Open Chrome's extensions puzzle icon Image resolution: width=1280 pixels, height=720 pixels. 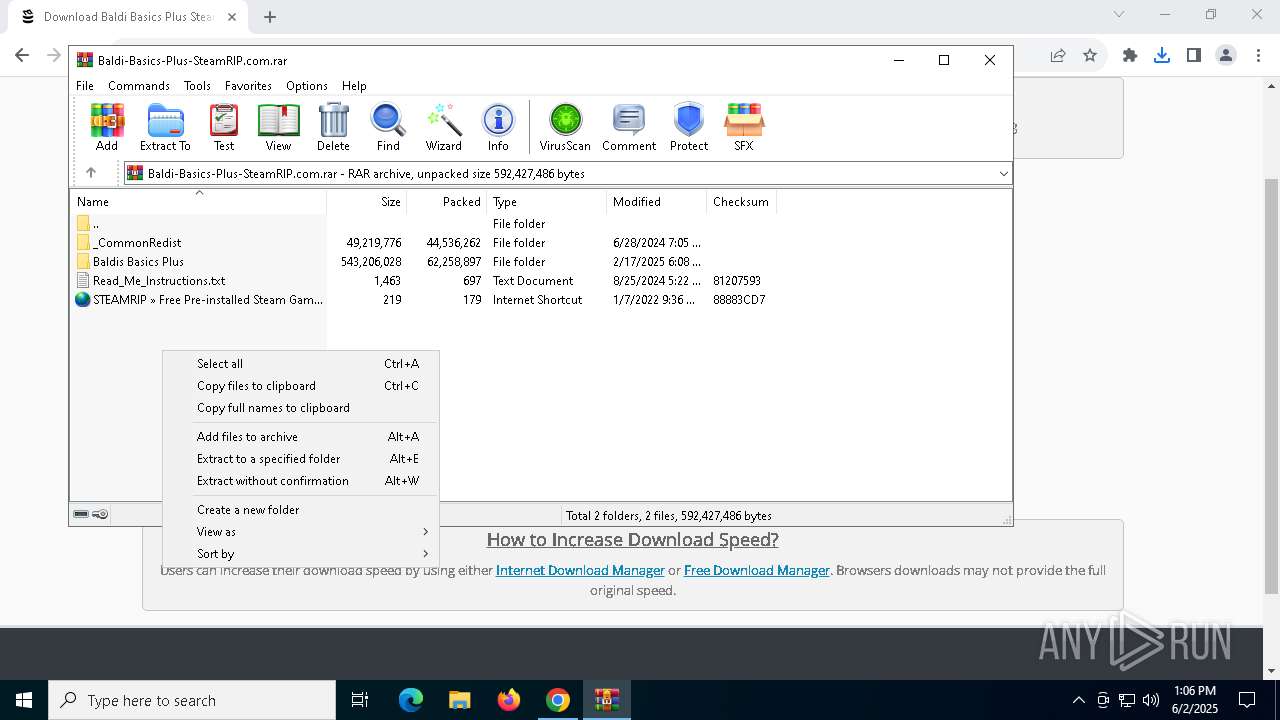1130,56
